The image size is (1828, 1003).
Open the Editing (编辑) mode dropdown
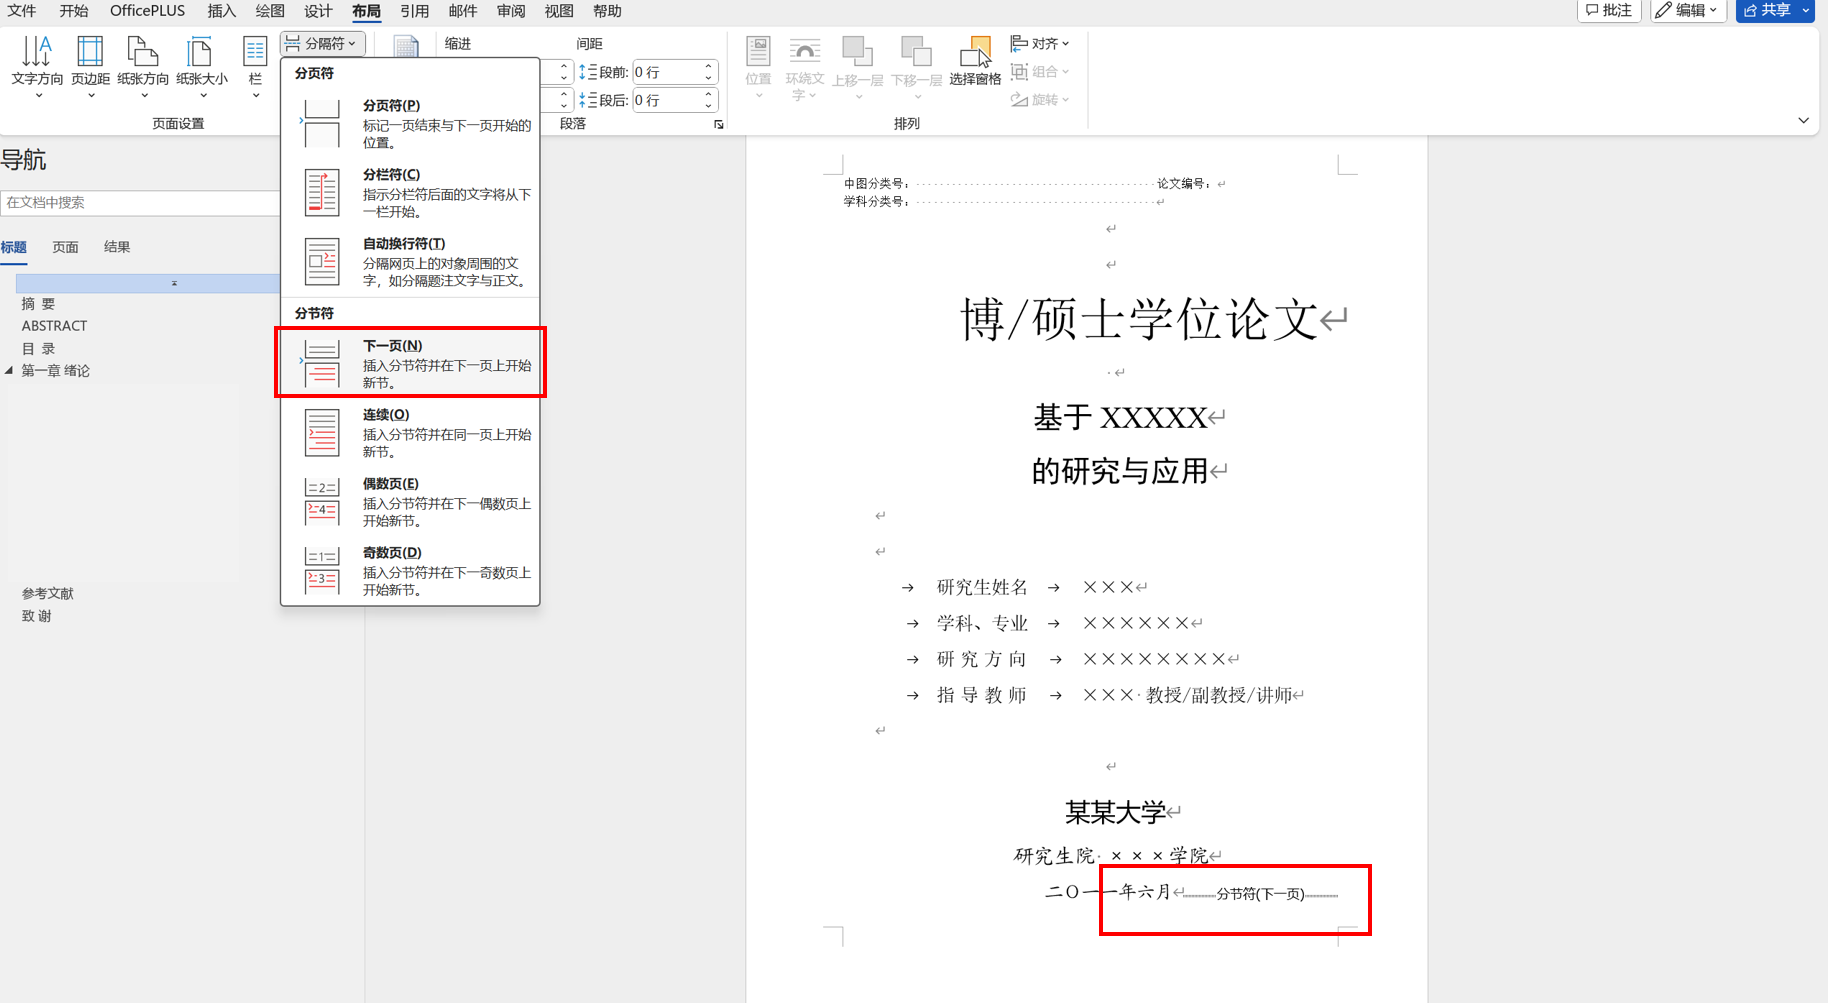point(1688,10)
